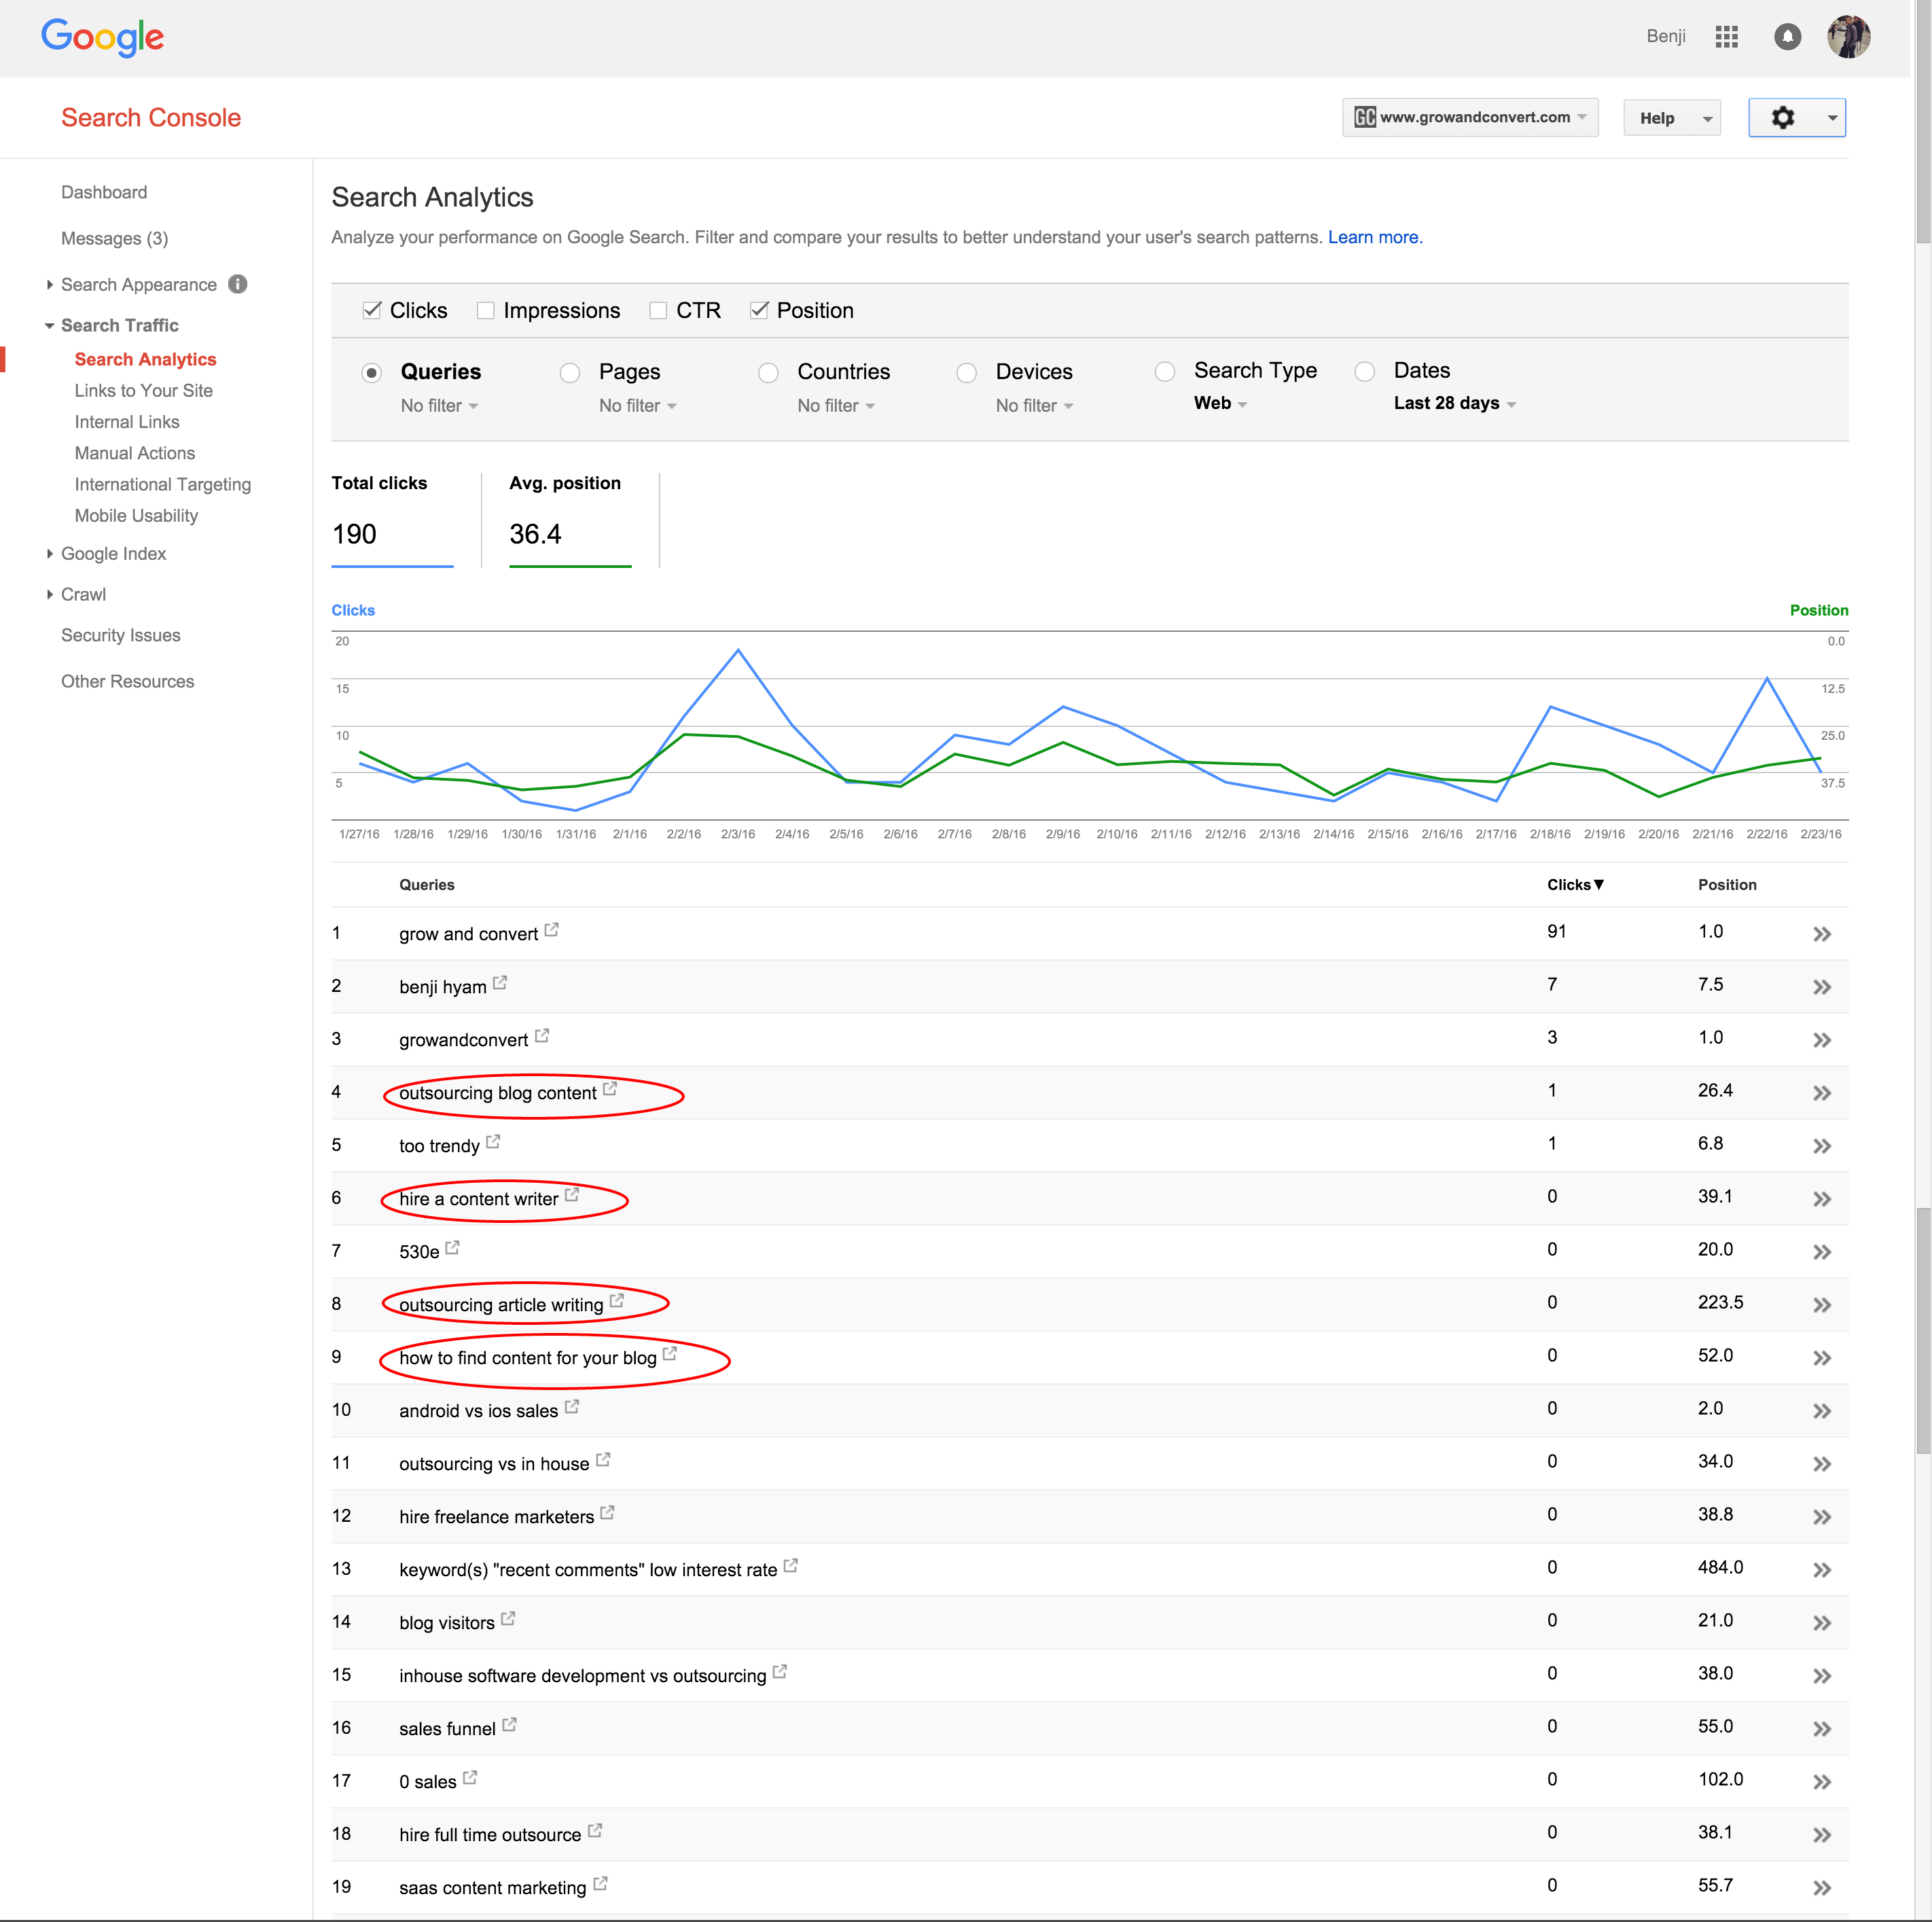This screenshot has height=1922, width=1932.
Task: Uncheck the Clicks checkbox
Action: pos(372,310)
